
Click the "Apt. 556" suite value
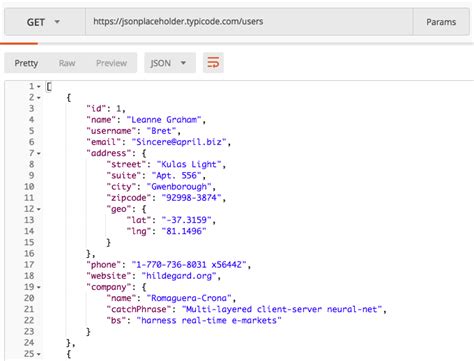click(176, 175)
